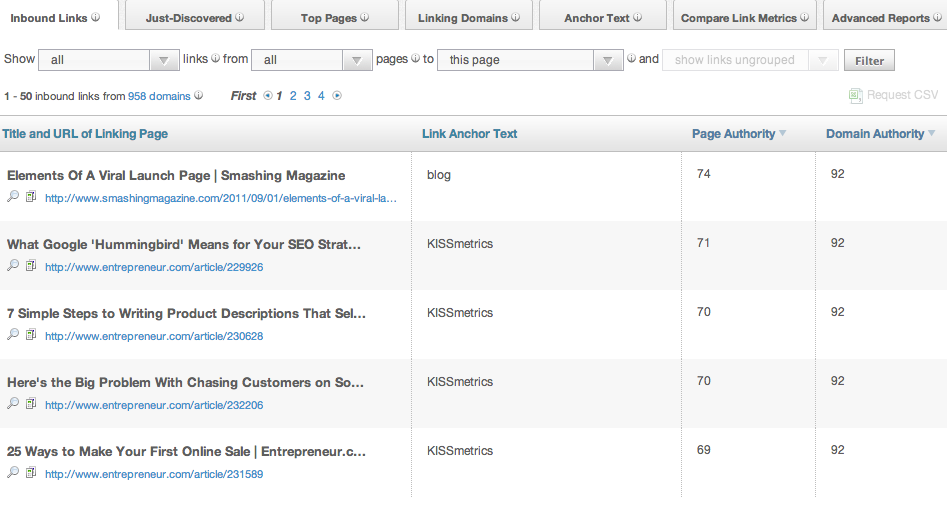The height and width of the screenshot is (505, 947).
Task: Switch to Just-Discovered tab
Action: (195, 16)
